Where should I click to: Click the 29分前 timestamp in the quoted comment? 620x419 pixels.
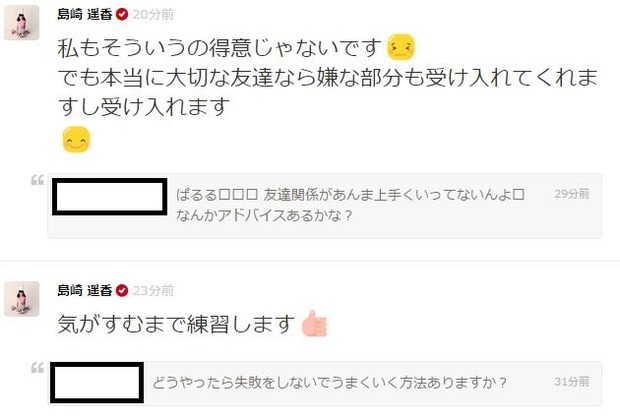(x=572, y=194)
